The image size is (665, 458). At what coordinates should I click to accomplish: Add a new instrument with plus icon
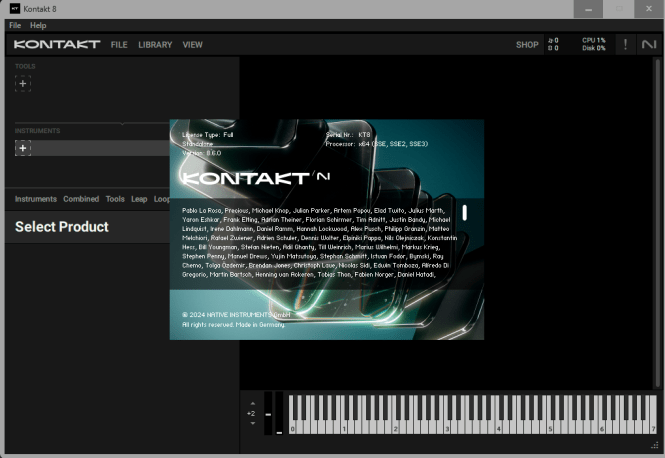[x=23, y=148]
